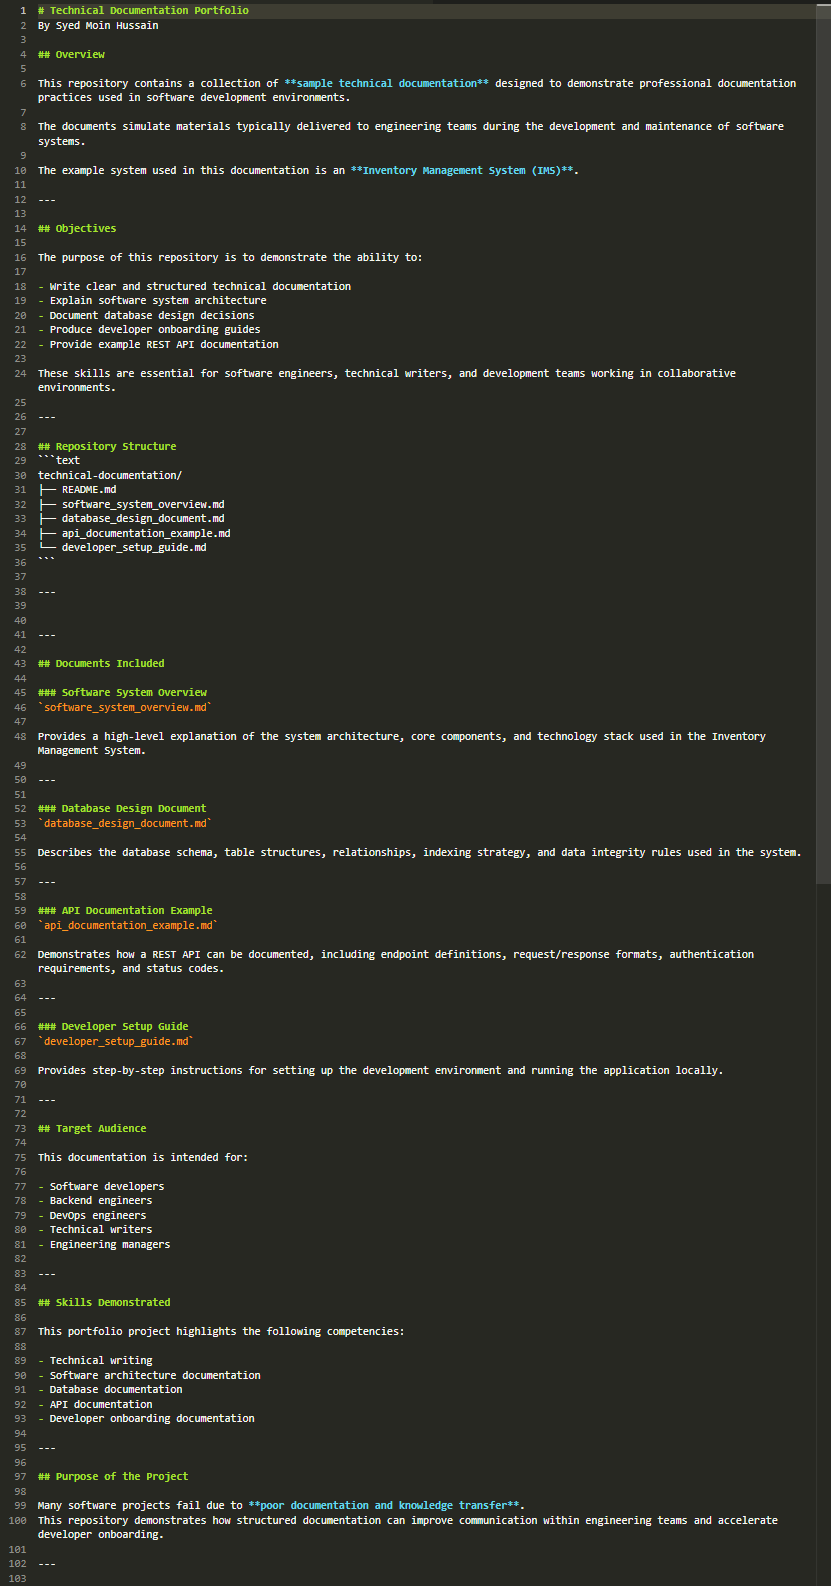The height and width of the screenshot is (1586, 831).
Task: Click the inline code 'api_documentation_example.md' on line 60
Action: click(128, 925)
